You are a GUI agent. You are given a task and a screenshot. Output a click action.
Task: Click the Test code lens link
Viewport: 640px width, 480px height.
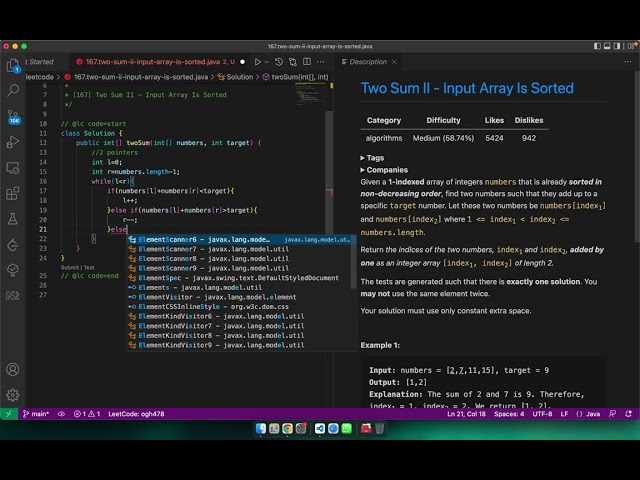(89, 268)
